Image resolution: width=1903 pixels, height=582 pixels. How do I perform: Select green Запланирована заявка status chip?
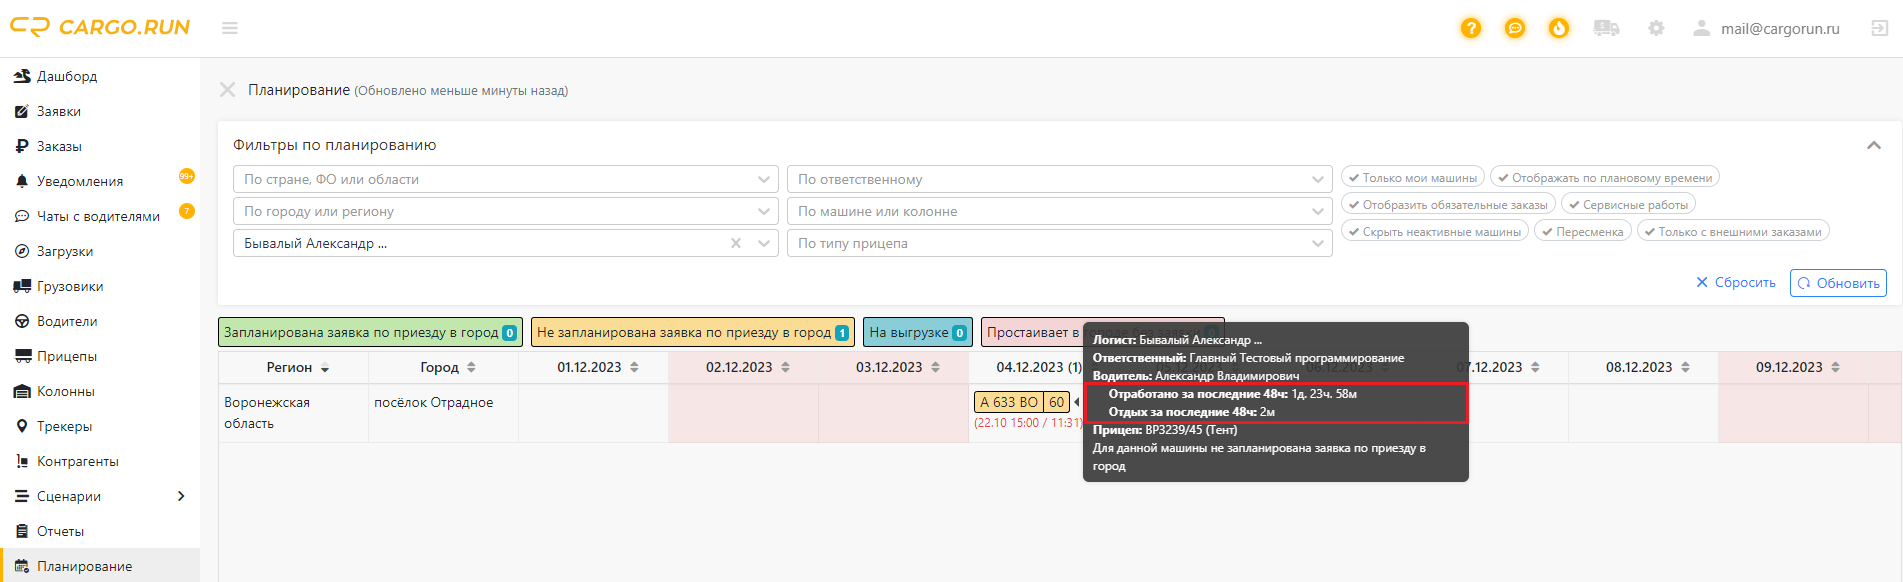click(371, 332)
